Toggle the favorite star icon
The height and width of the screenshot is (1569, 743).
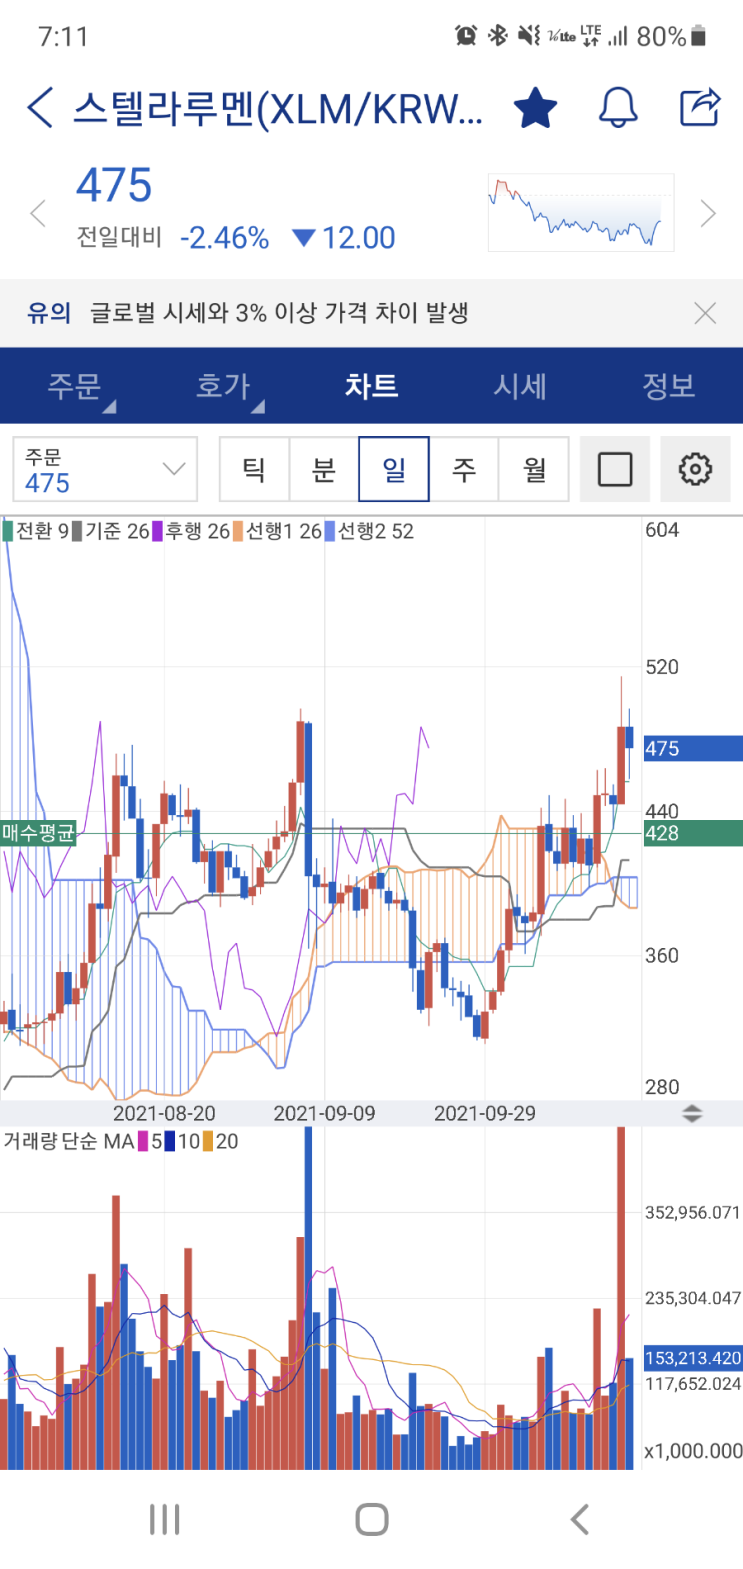[535, 107]
